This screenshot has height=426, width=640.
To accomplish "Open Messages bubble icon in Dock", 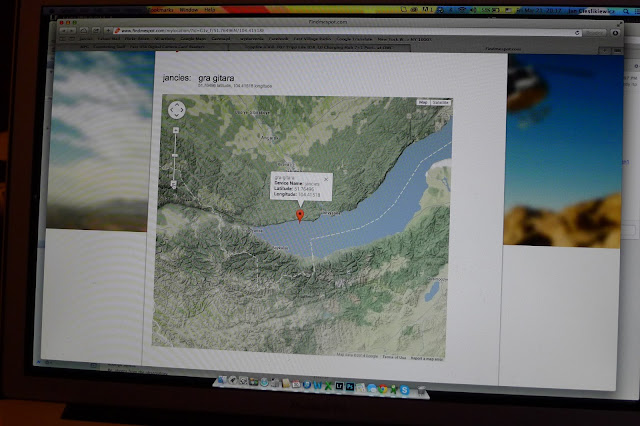I will click(x=372, y=388).
